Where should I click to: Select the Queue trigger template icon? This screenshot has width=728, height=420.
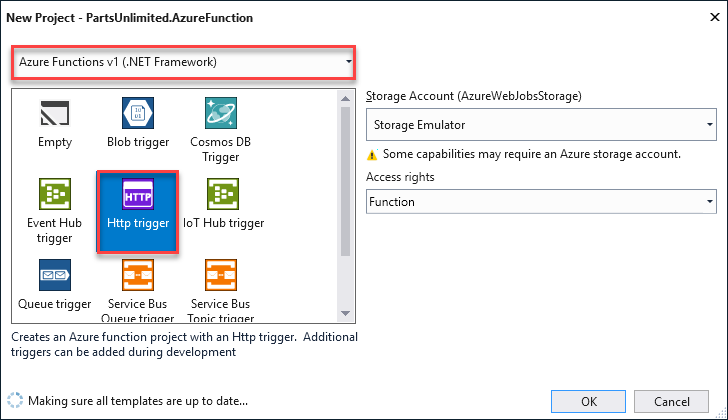55,275
